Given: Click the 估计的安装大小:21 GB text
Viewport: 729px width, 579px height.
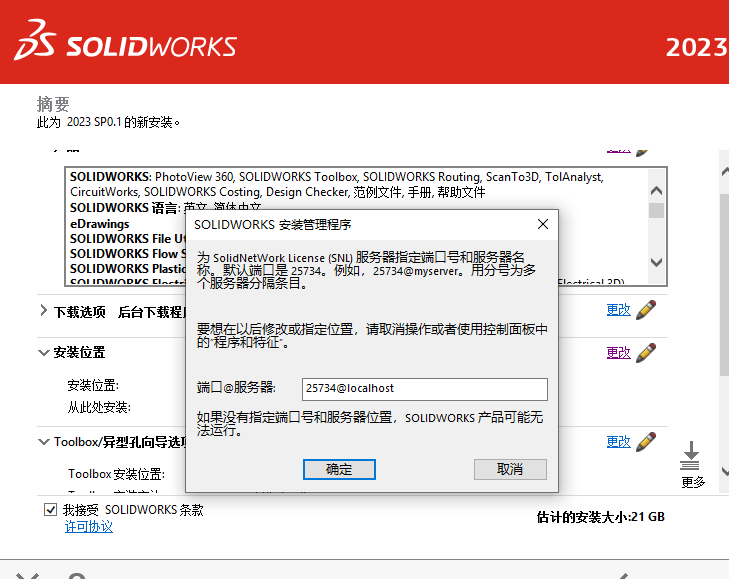Looking at the screenshot, I should 601,517.
